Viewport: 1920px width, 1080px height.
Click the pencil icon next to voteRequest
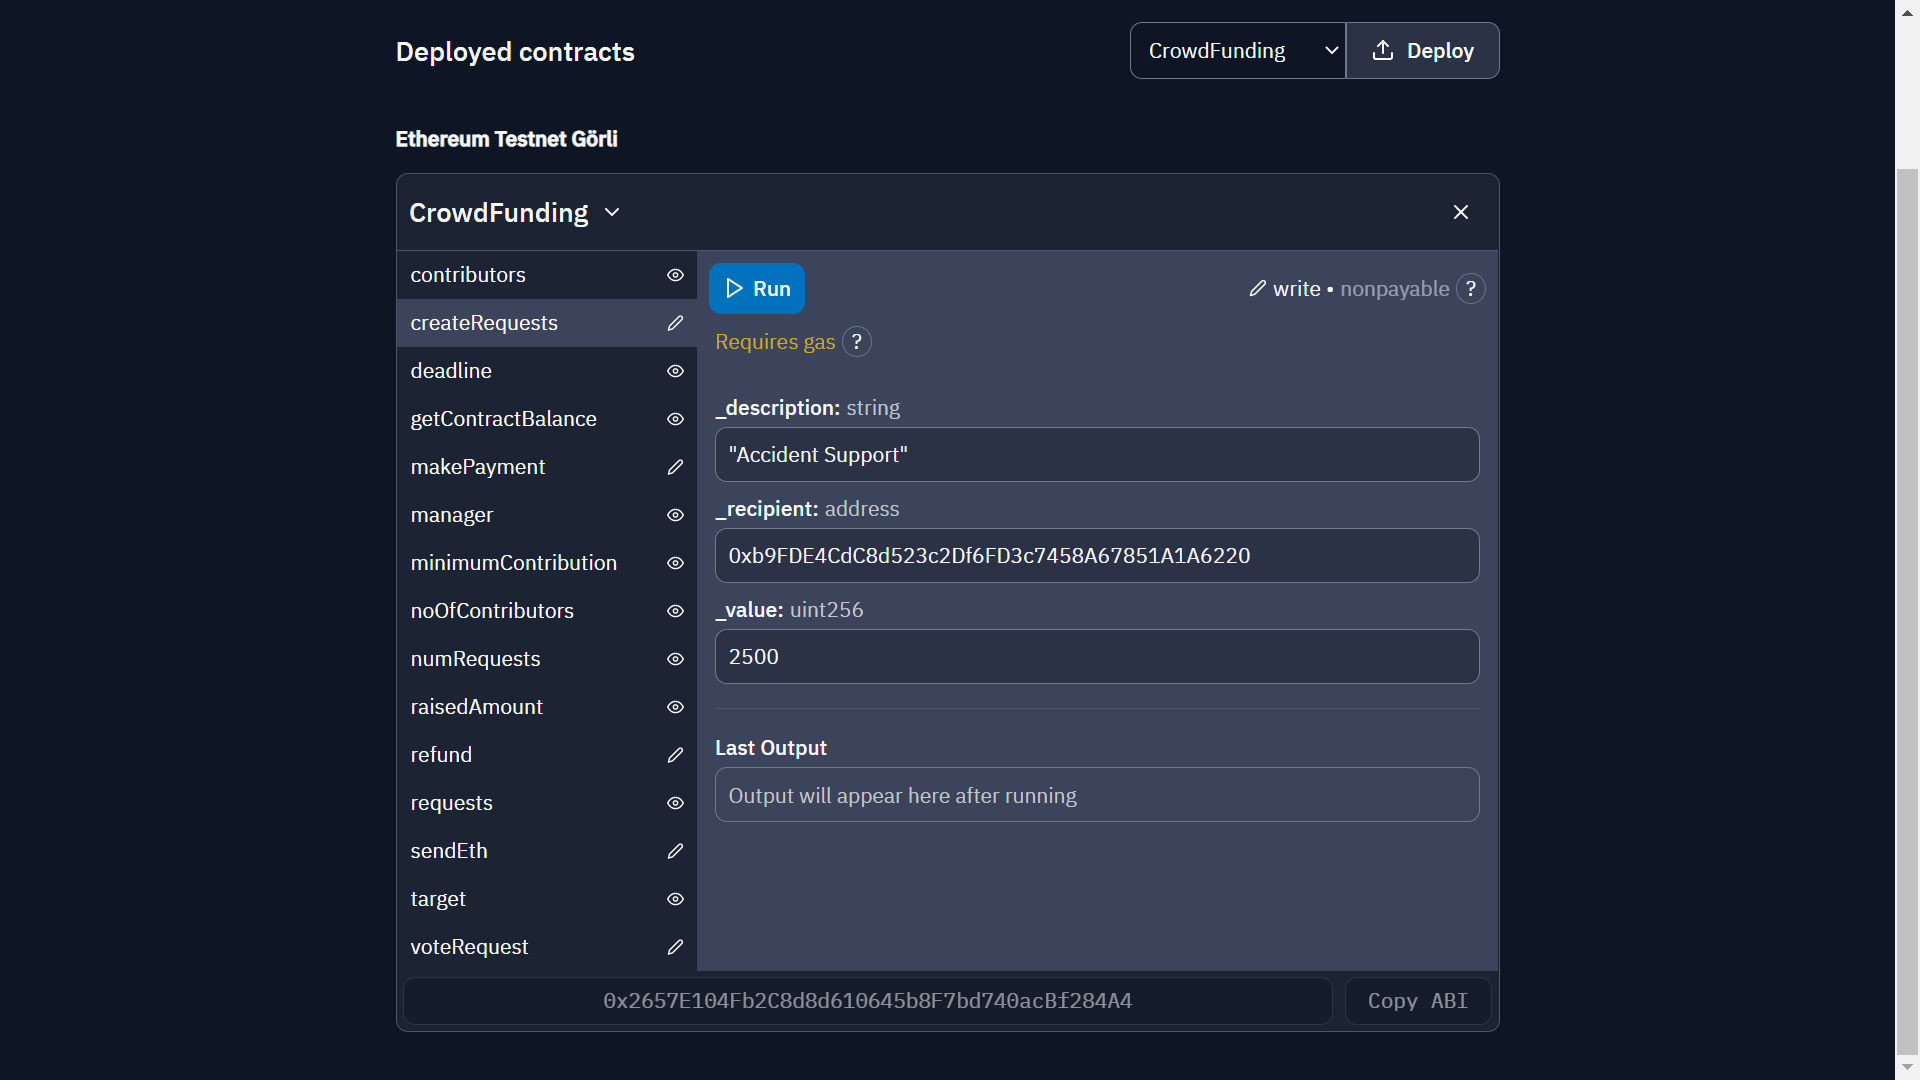tap(675, 947)
